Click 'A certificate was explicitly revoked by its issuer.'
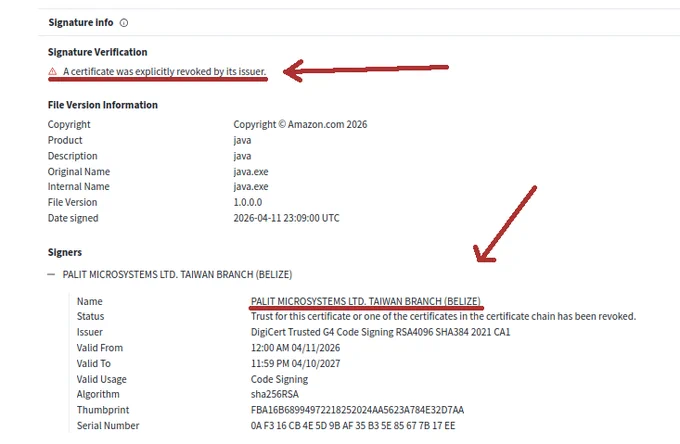This screenshot has height=444, width=680. tap(164, 72)
